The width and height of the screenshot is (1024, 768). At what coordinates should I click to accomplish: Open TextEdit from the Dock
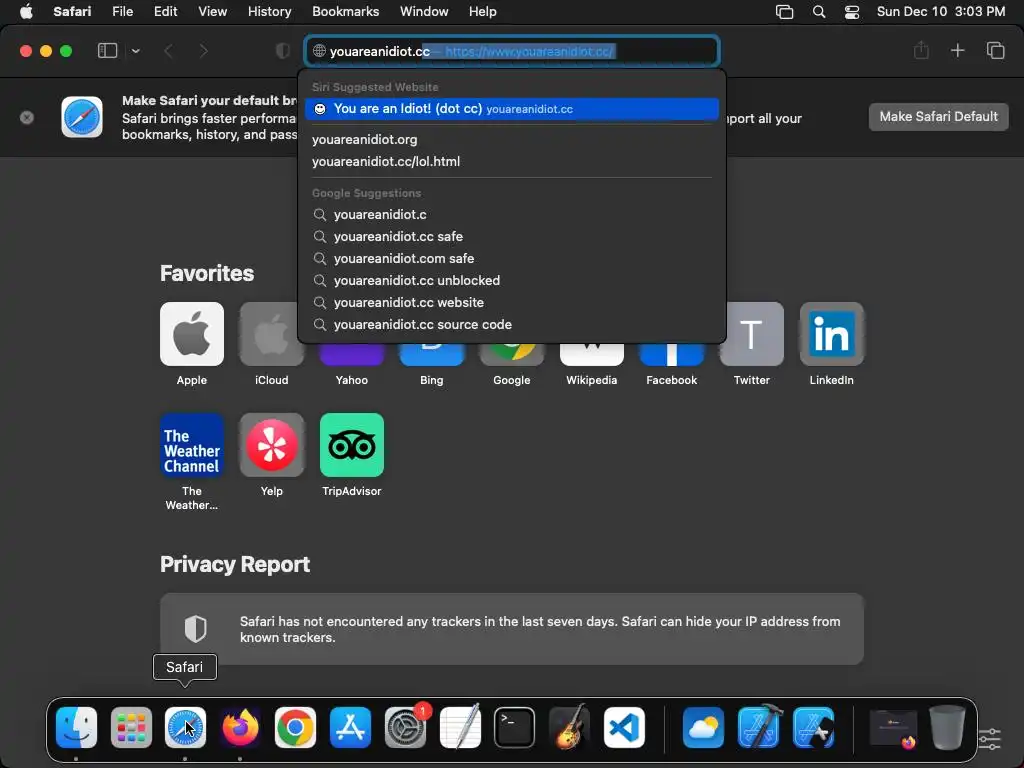(x=460, y=727)
